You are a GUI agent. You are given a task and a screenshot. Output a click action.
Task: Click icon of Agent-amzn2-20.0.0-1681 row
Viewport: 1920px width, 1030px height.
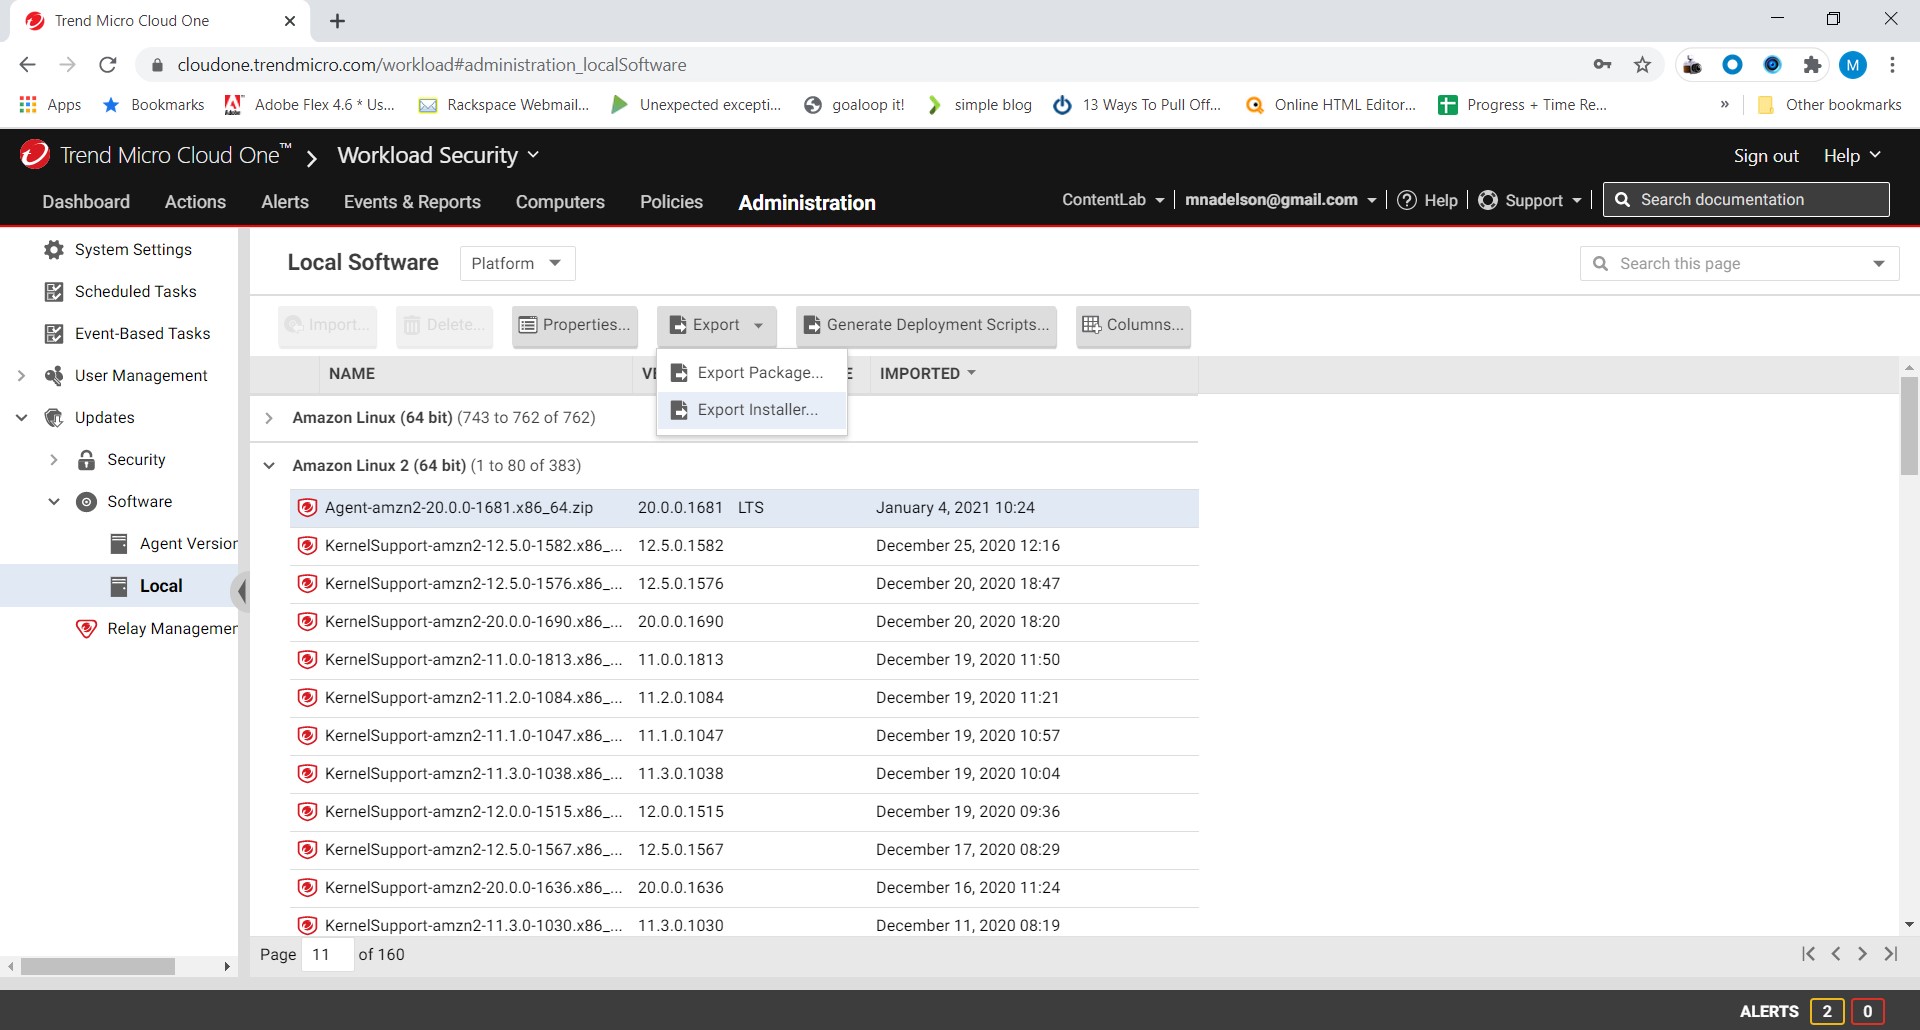[308, 508]
